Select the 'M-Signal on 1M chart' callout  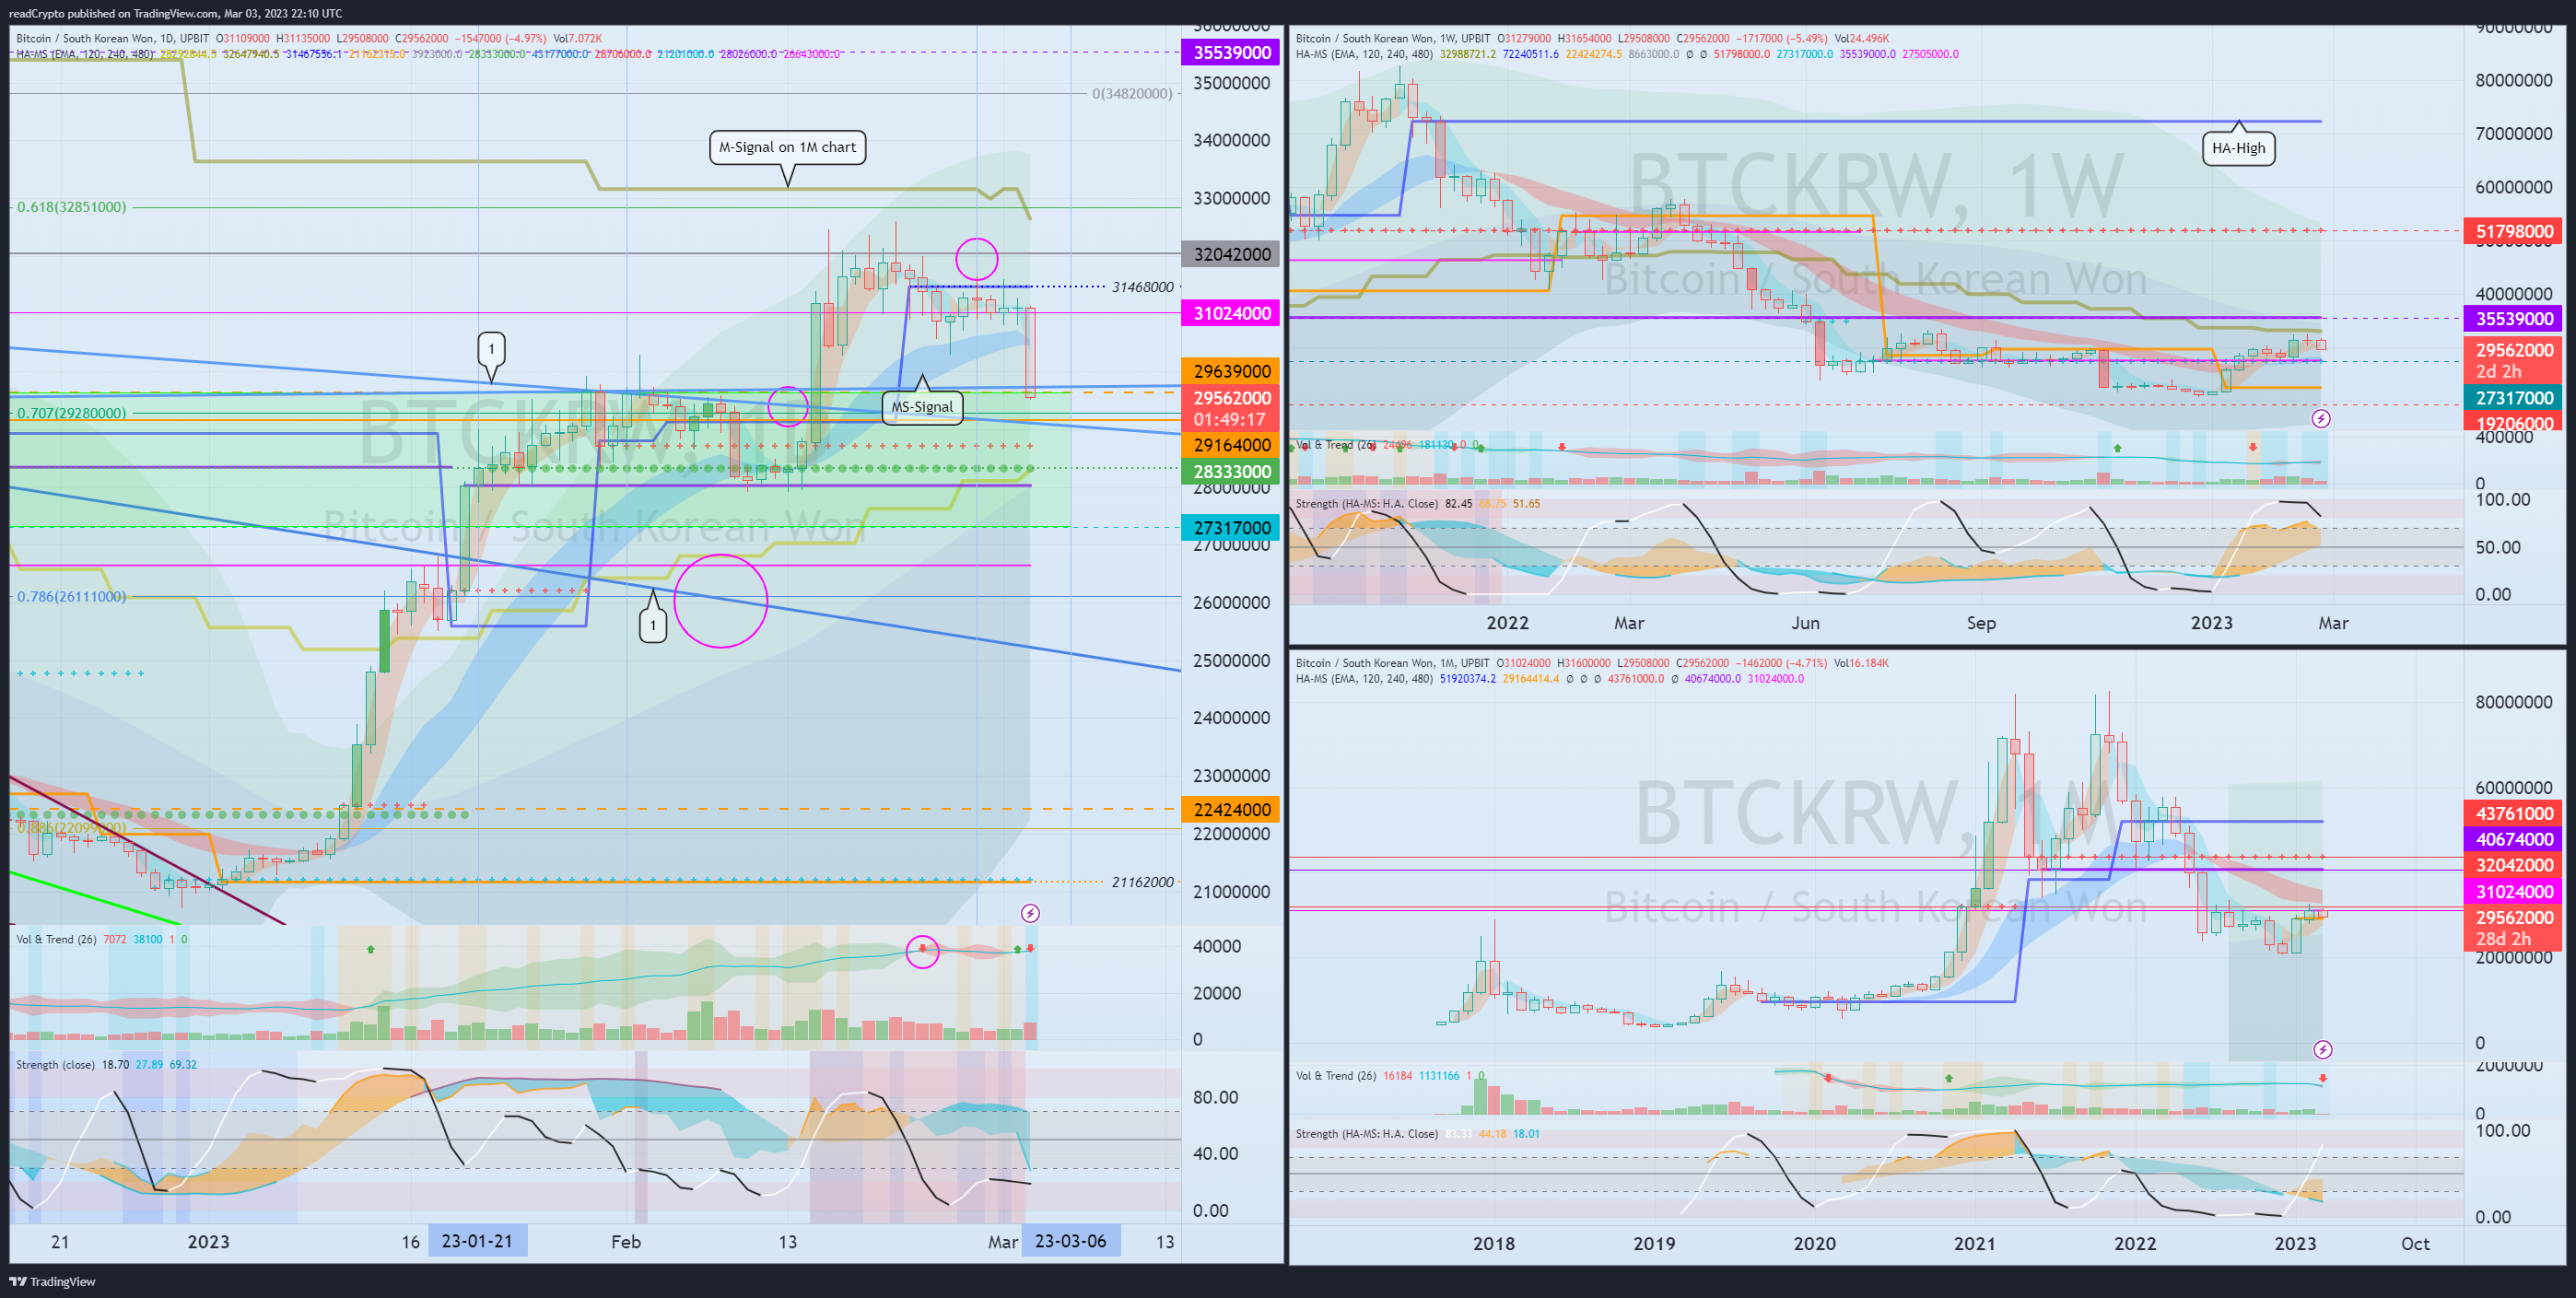coord(788,147)
